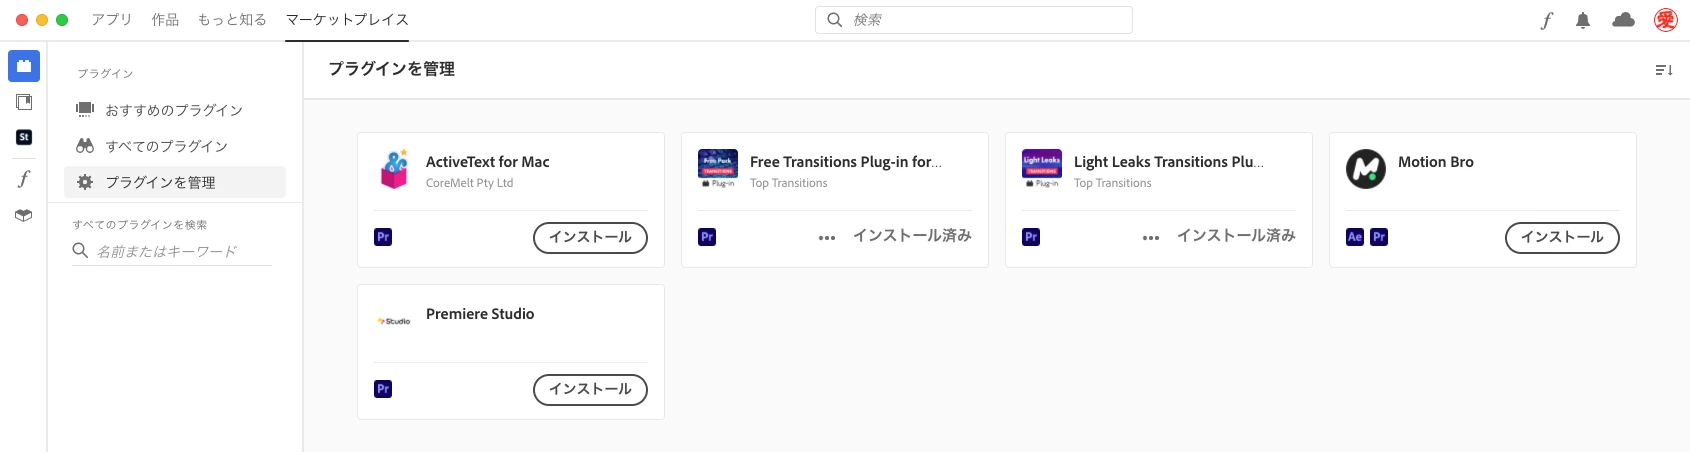Image resolution: width=1690 pixels, height=452 pixels.
Task: Install Motion Bro plugin
Action: pos(1562,237)
